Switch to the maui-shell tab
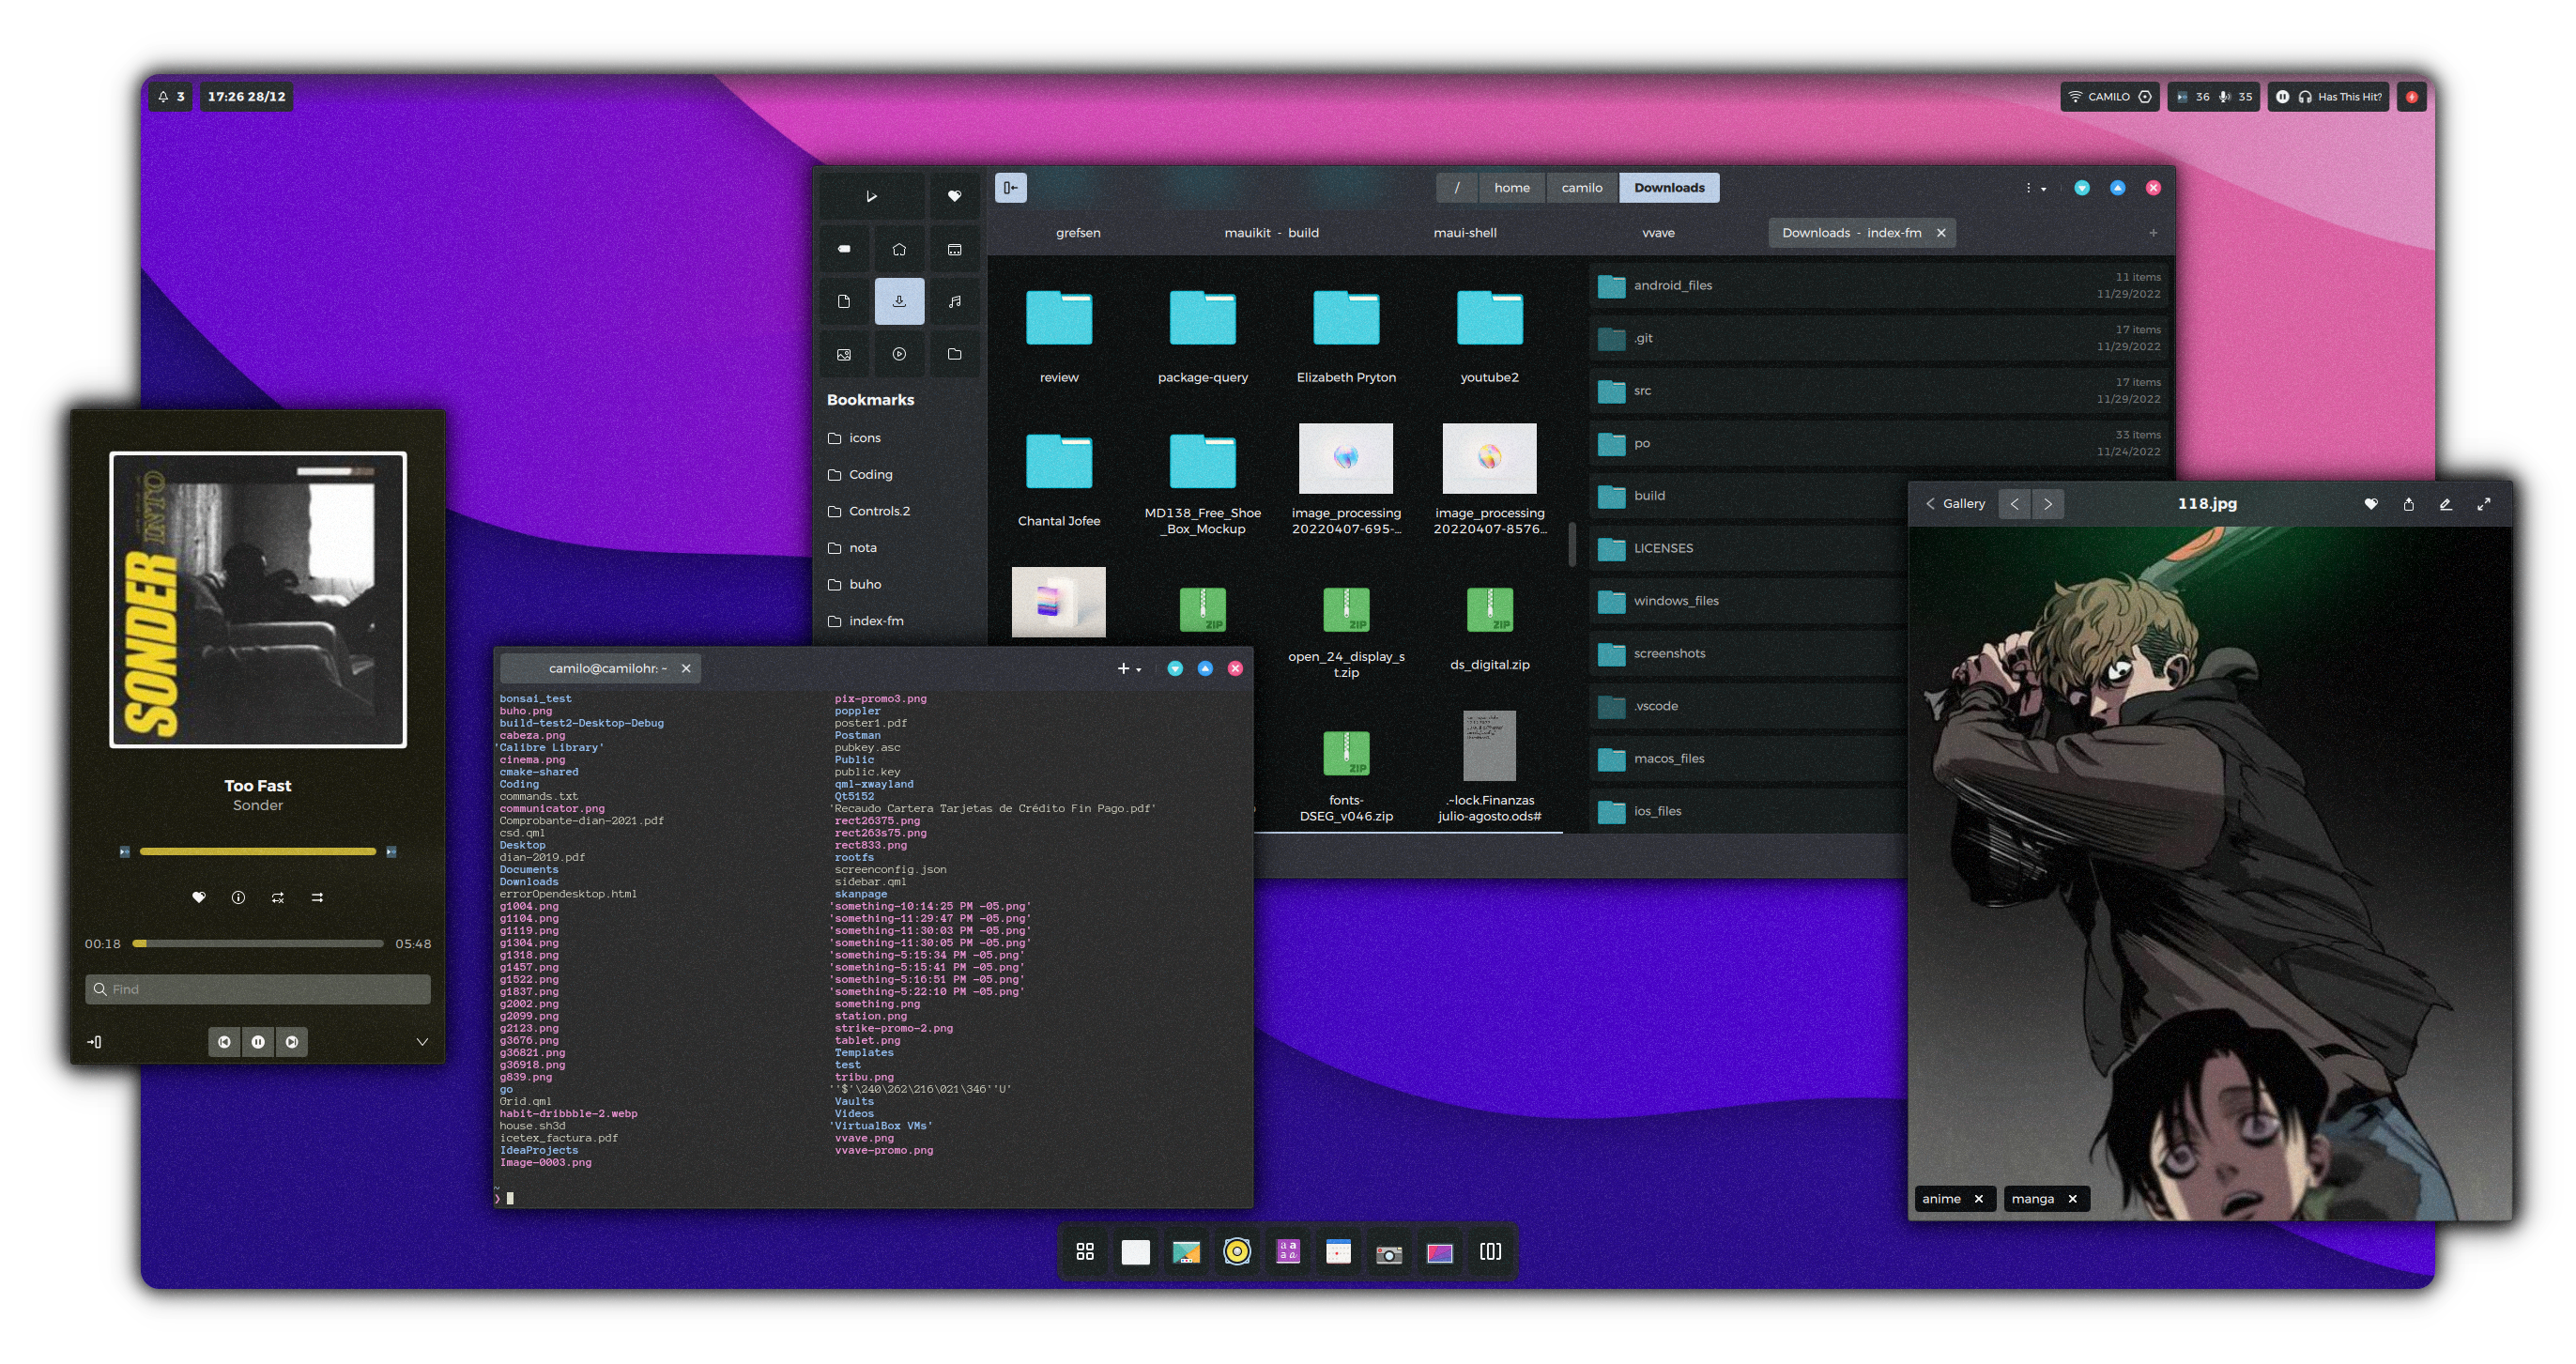This screenshot has width=2576, height=1364. [1464, 233]
